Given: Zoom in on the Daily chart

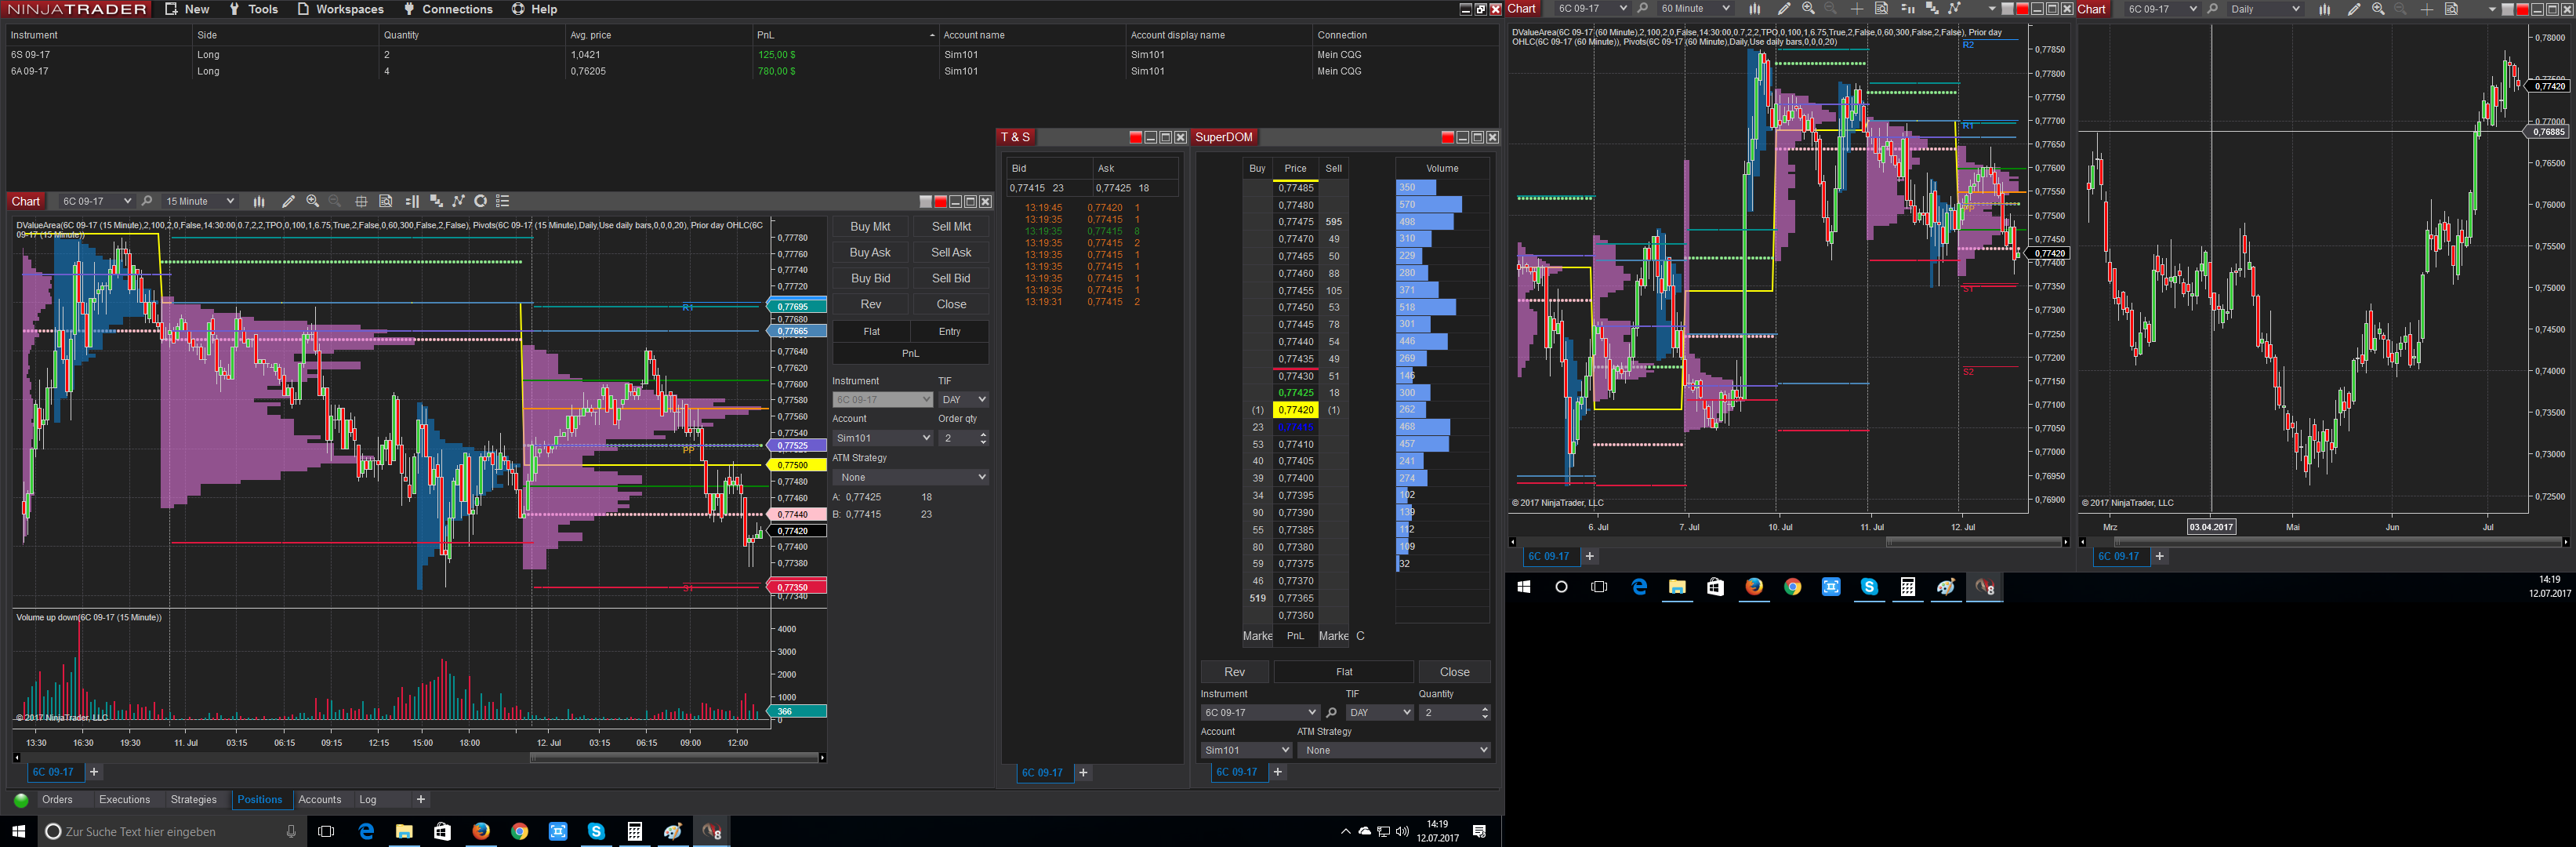Looking at the screenshot, I should 2378,9.
